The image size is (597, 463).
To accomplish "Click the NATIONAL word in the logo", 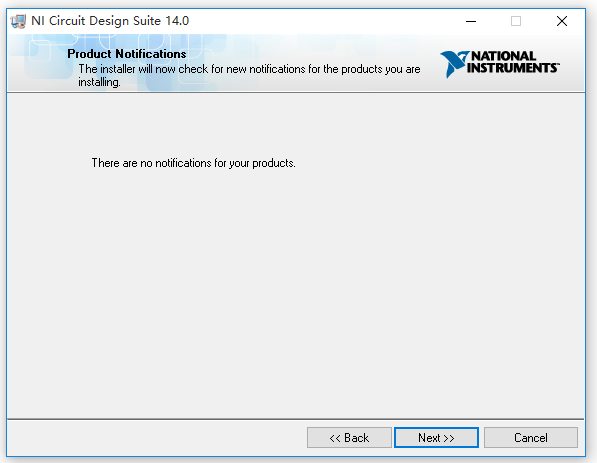I will point(503,56).
